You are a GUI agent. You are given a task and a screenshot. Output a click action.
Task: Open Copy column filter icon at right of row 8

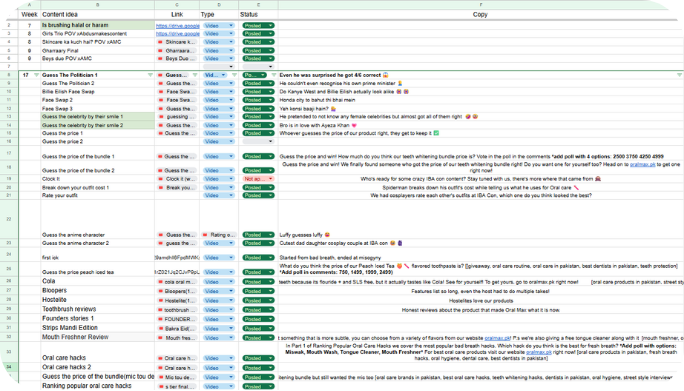pyautogui.click(x=679, y=75)
